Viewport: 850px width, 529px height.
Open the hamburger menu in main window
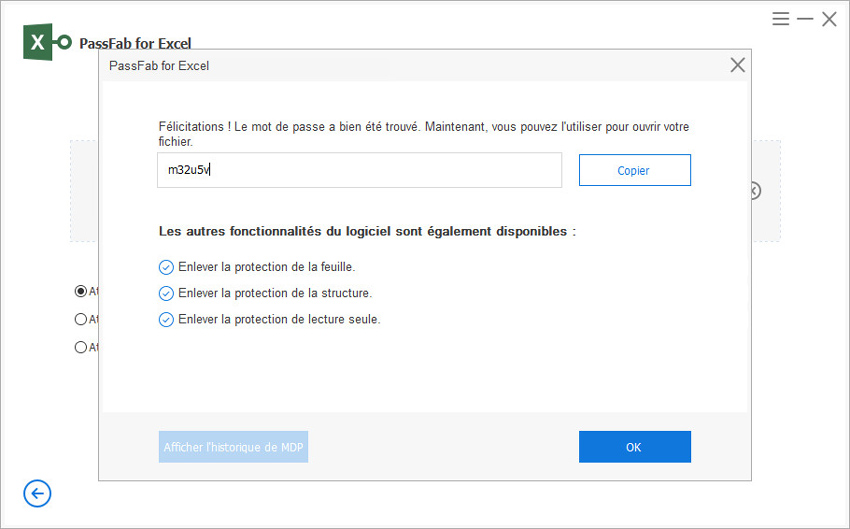[781, 19]
